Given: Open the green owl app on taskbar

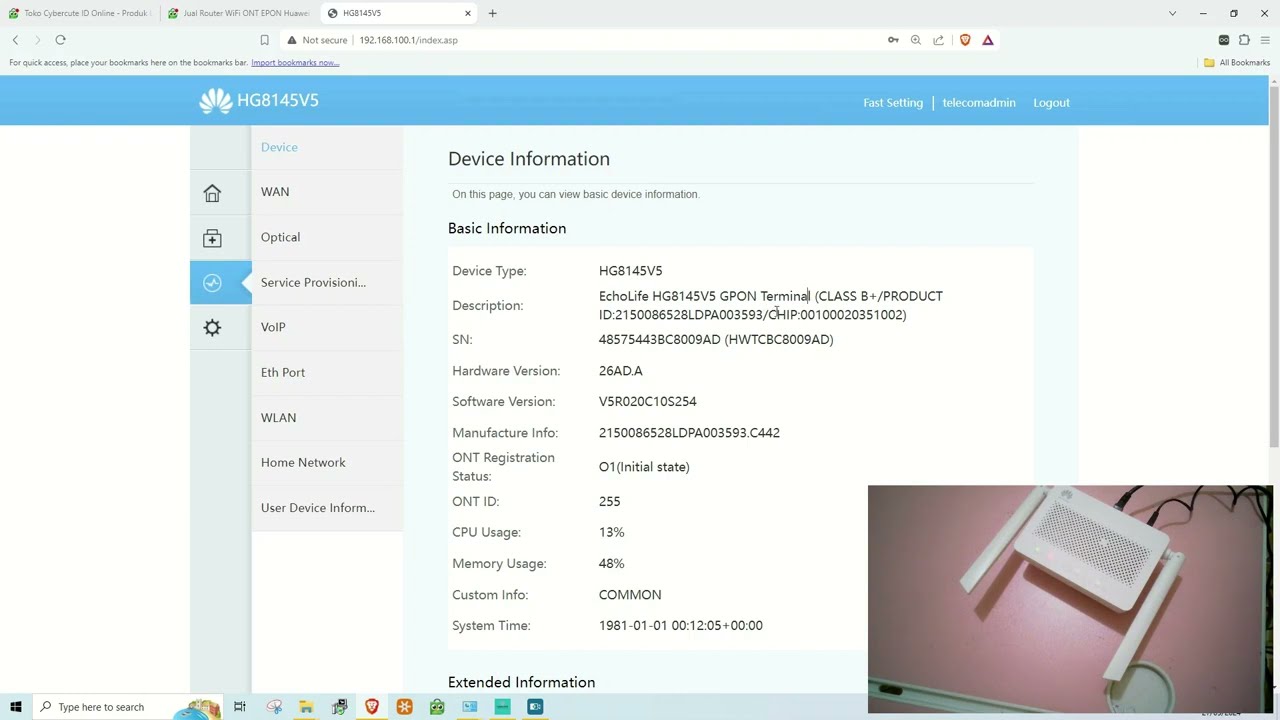Looking at the screenshot, I should 437,707.
